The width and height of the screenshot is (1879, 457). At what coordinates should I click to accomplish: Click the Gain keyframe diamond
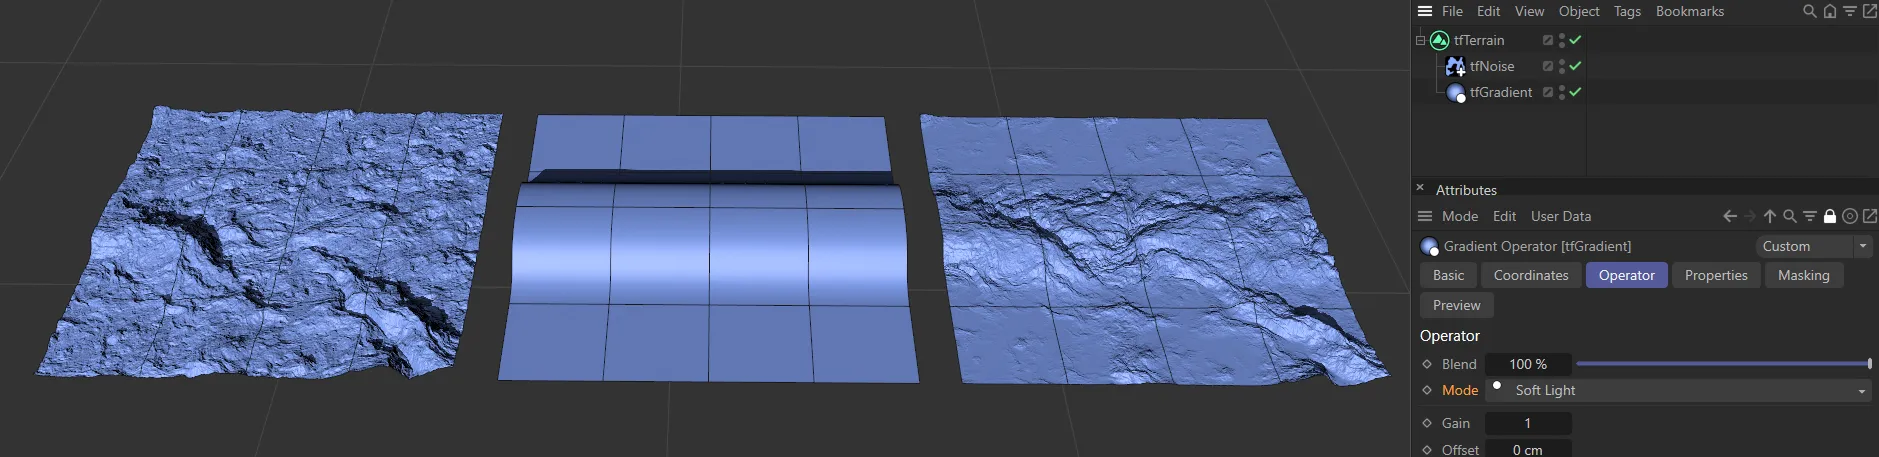click(1427, 423)
